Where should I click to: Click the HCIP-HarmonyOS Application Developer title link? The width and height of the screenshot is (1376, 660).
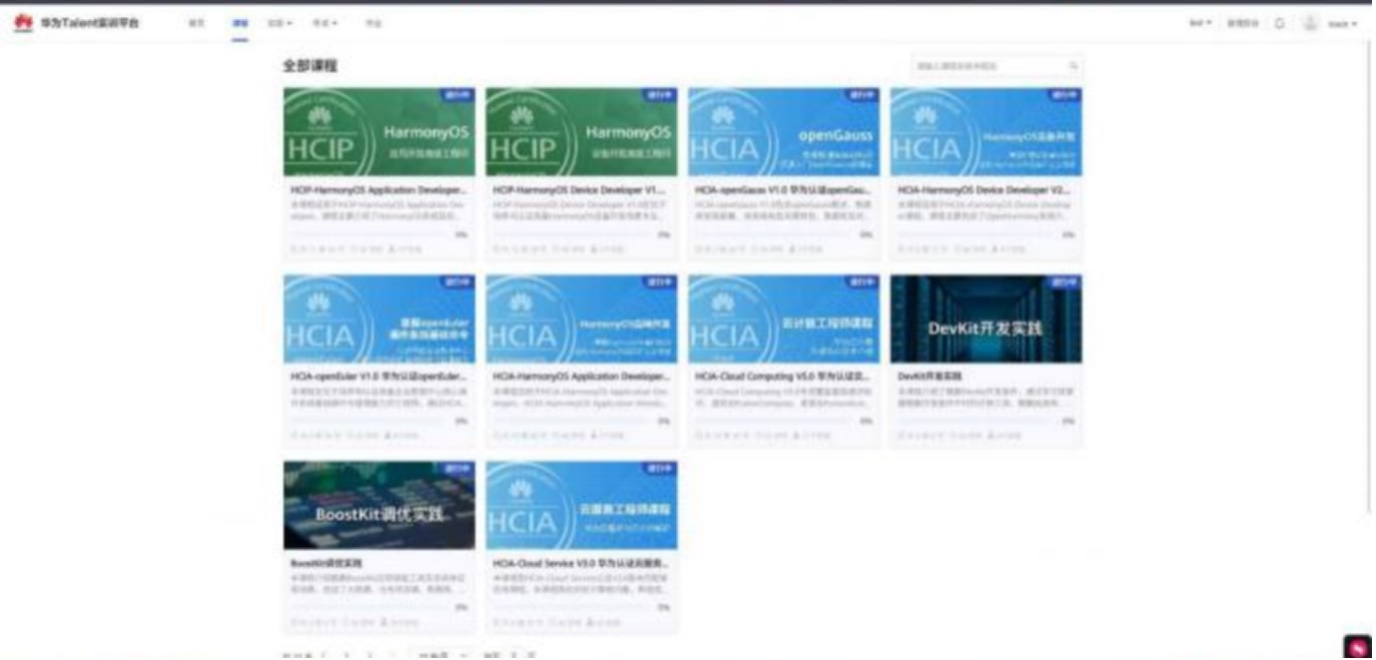pyautogui.click(x=378, y=189)
